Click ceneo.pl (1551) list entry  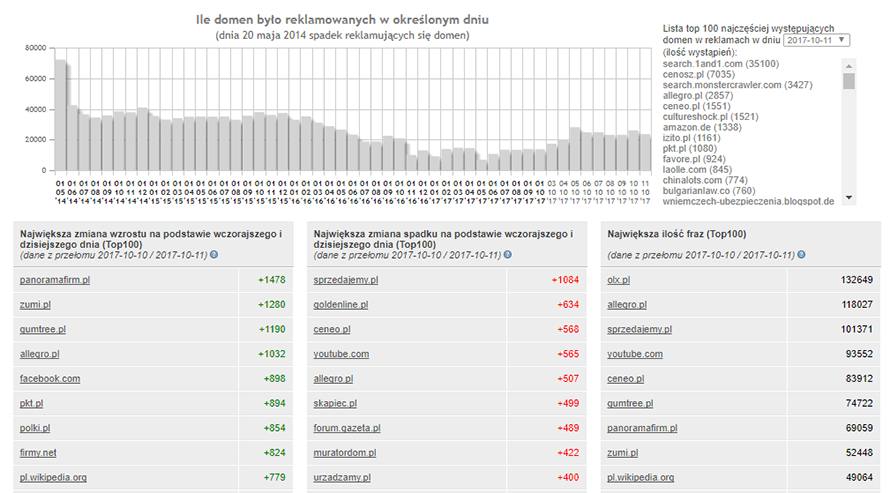tap(696, 106)
